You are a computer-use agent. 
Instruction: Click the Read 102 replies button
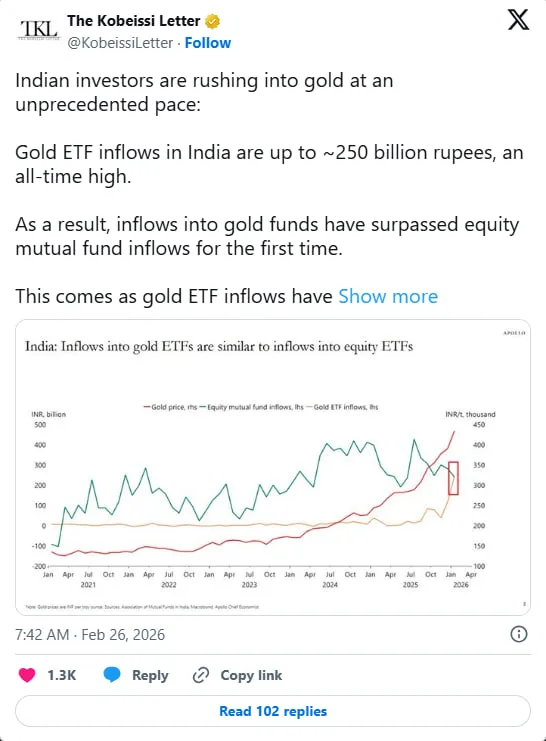click(273, 711)
